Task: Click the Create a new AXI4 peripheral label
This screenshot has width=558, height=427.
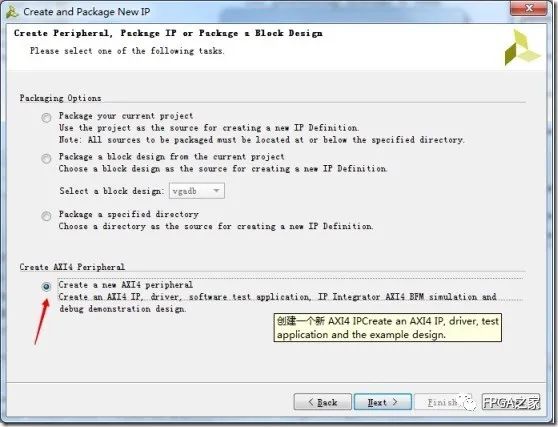Action: coord(126,285)
